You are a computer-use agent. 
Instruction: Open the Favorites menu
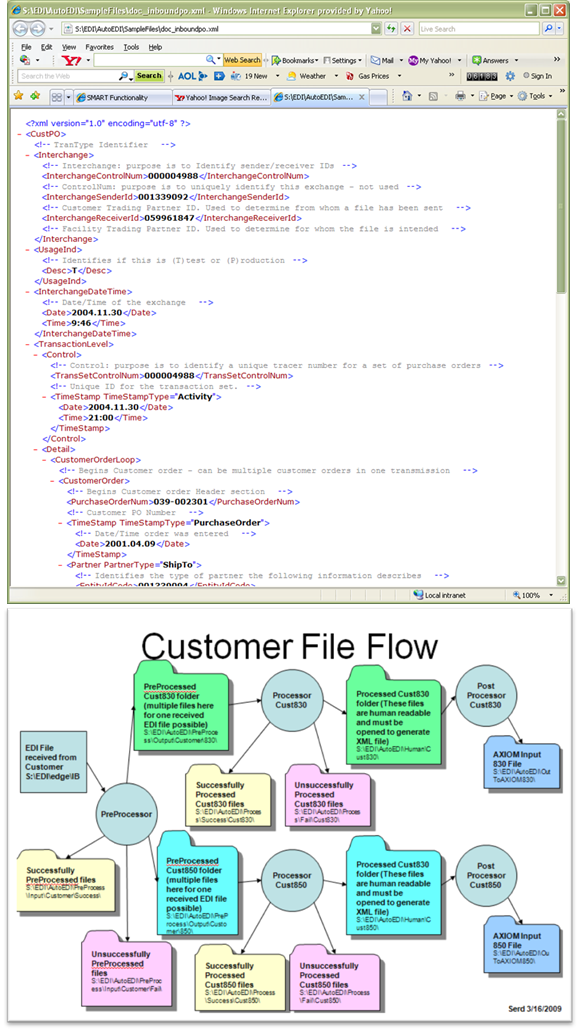(x=99, y=47)
